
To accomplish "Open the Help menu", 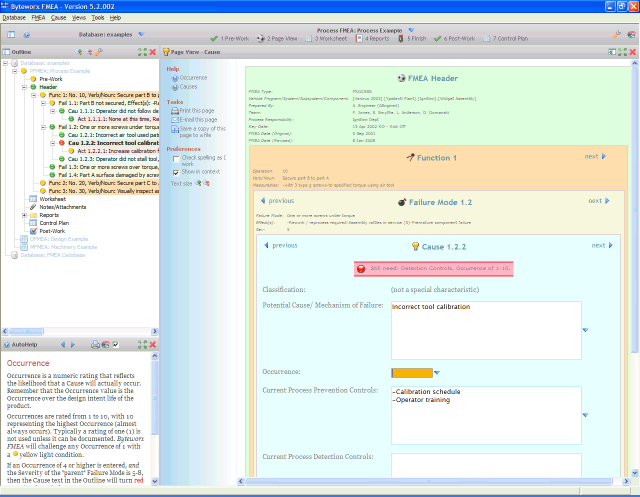I will point(116,18).
